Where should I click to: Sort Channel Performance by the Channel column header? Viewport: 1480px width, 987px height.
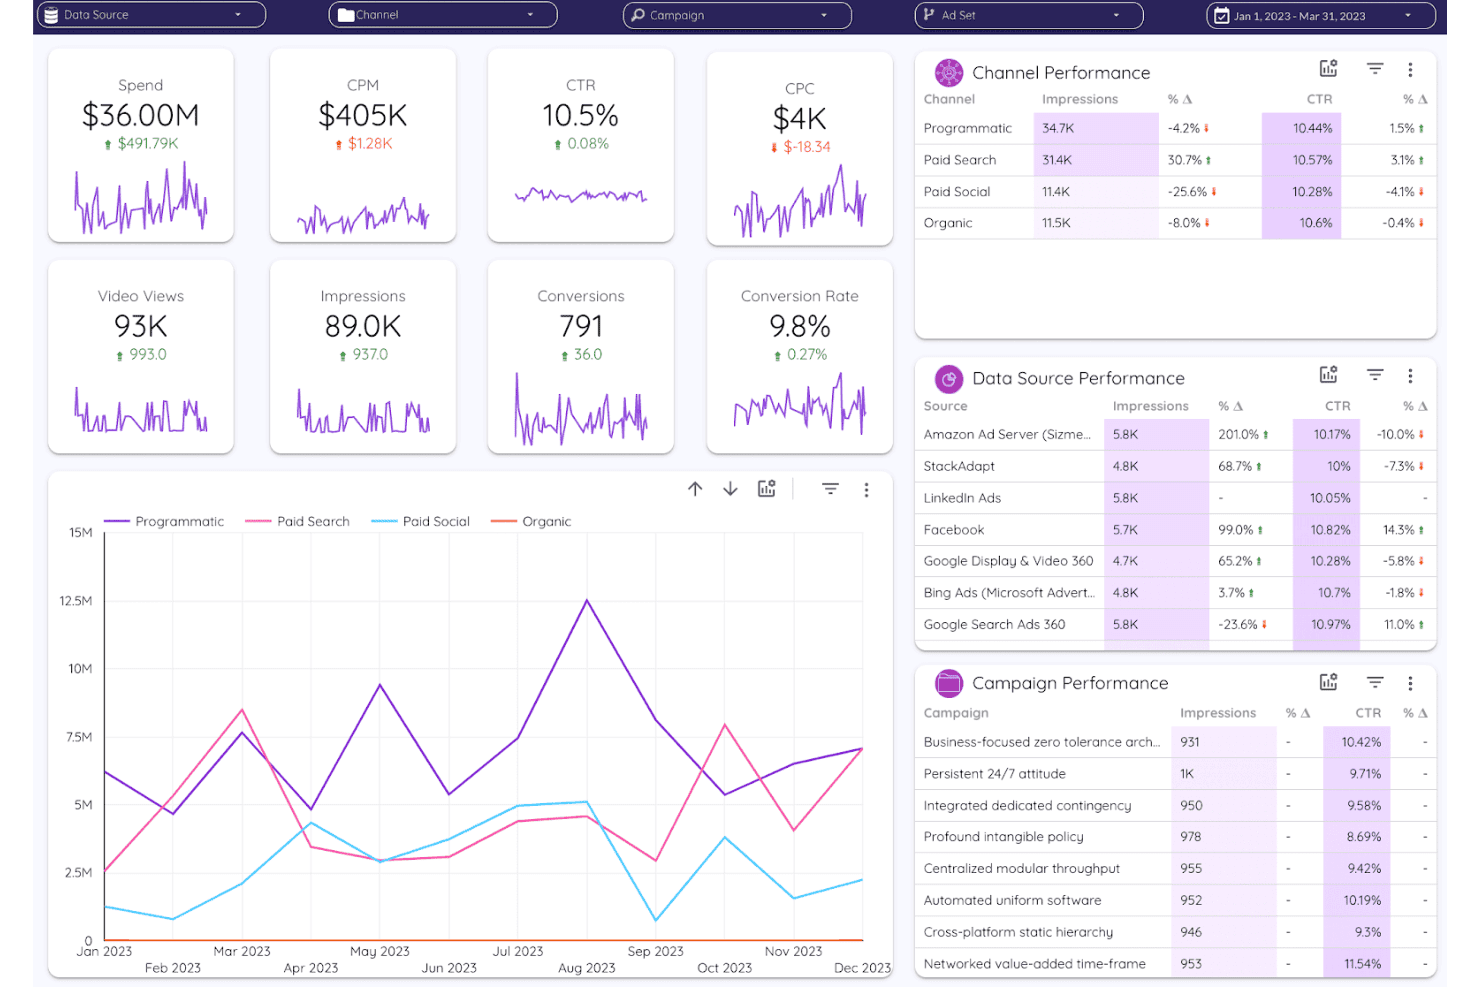tap(949, 99)
